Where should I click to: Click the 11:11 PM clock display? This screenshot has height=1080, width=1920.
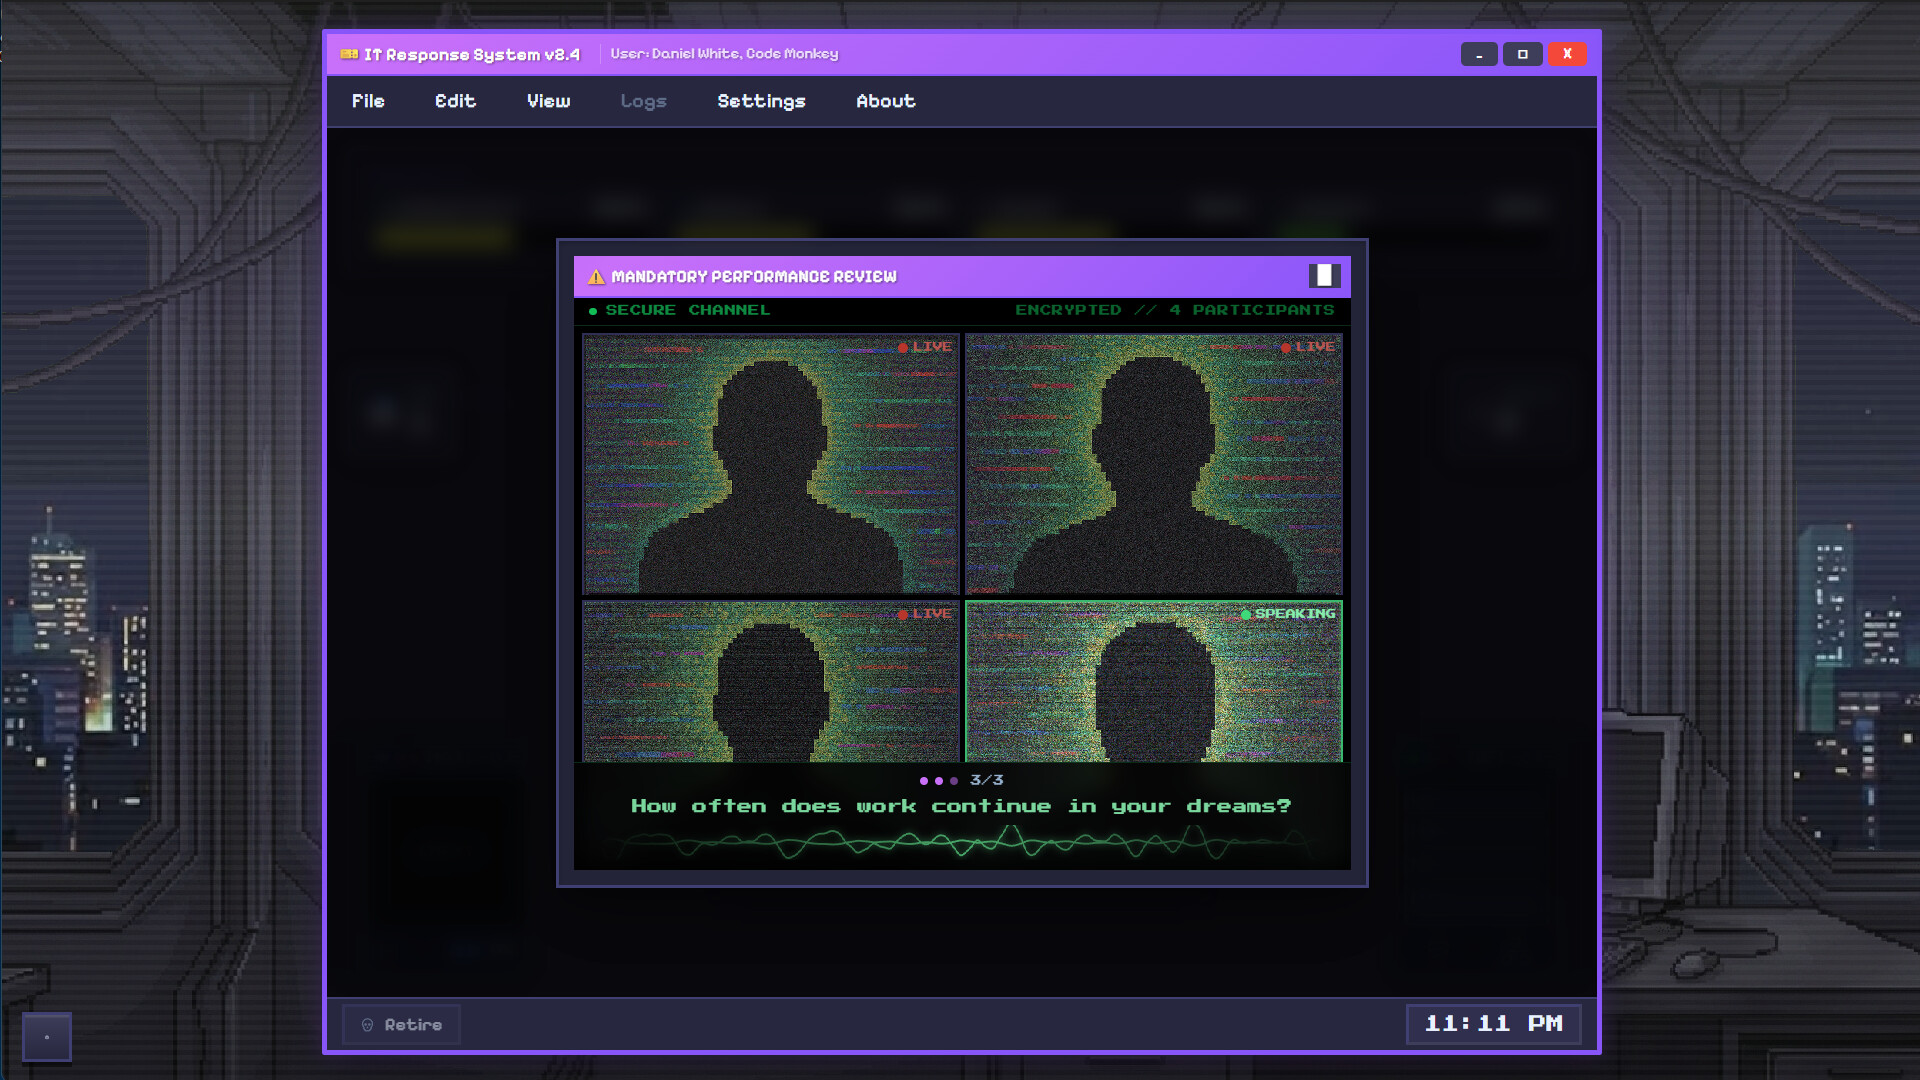(1493, 1024)
